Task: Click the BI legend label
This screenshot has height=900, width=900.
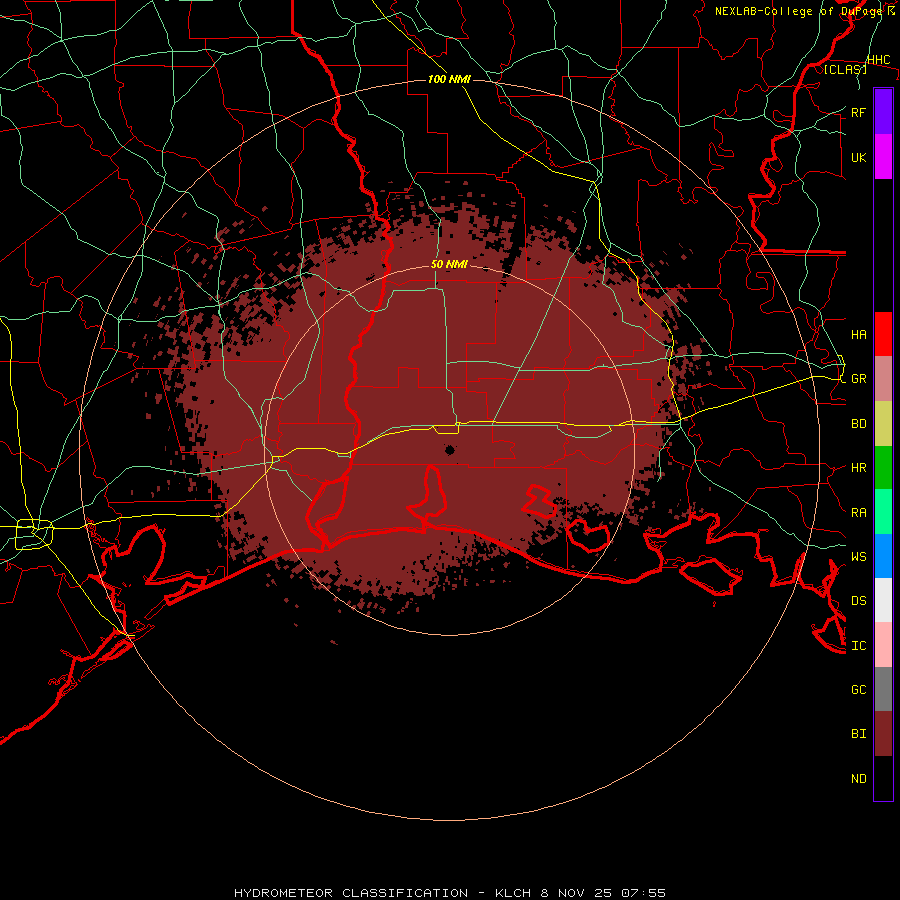Action: [858, 734]
